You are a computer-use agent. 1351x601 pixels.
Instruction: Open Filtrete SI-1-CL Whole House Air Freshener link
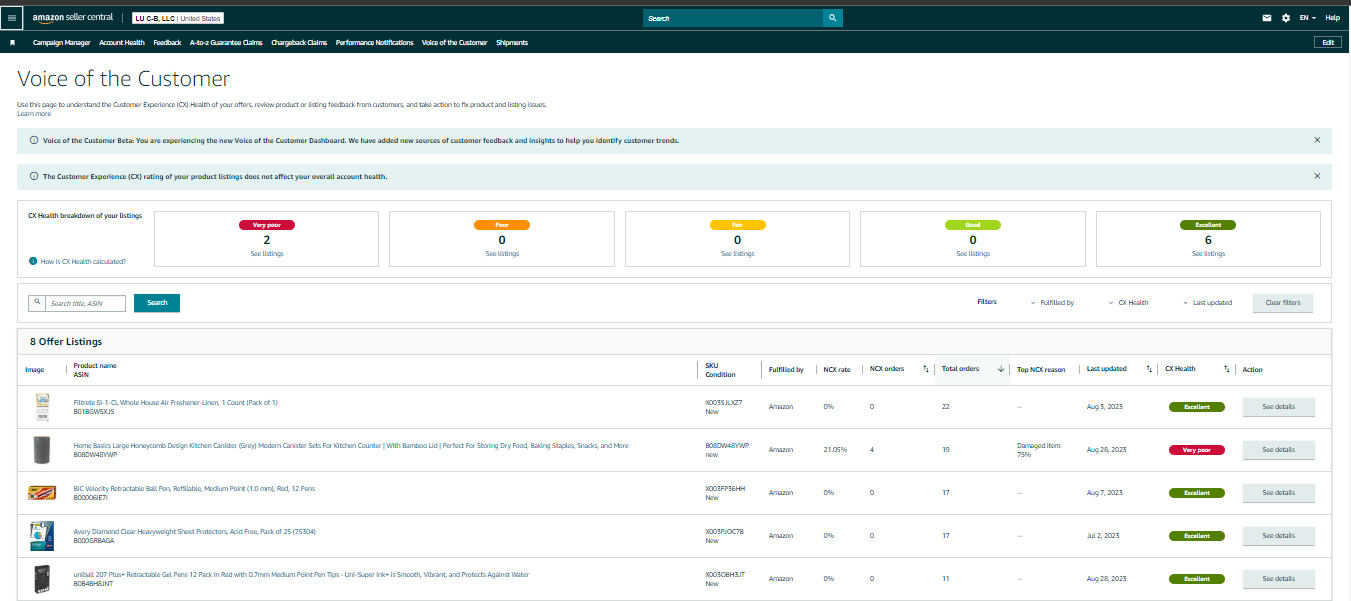click(175, 402)
